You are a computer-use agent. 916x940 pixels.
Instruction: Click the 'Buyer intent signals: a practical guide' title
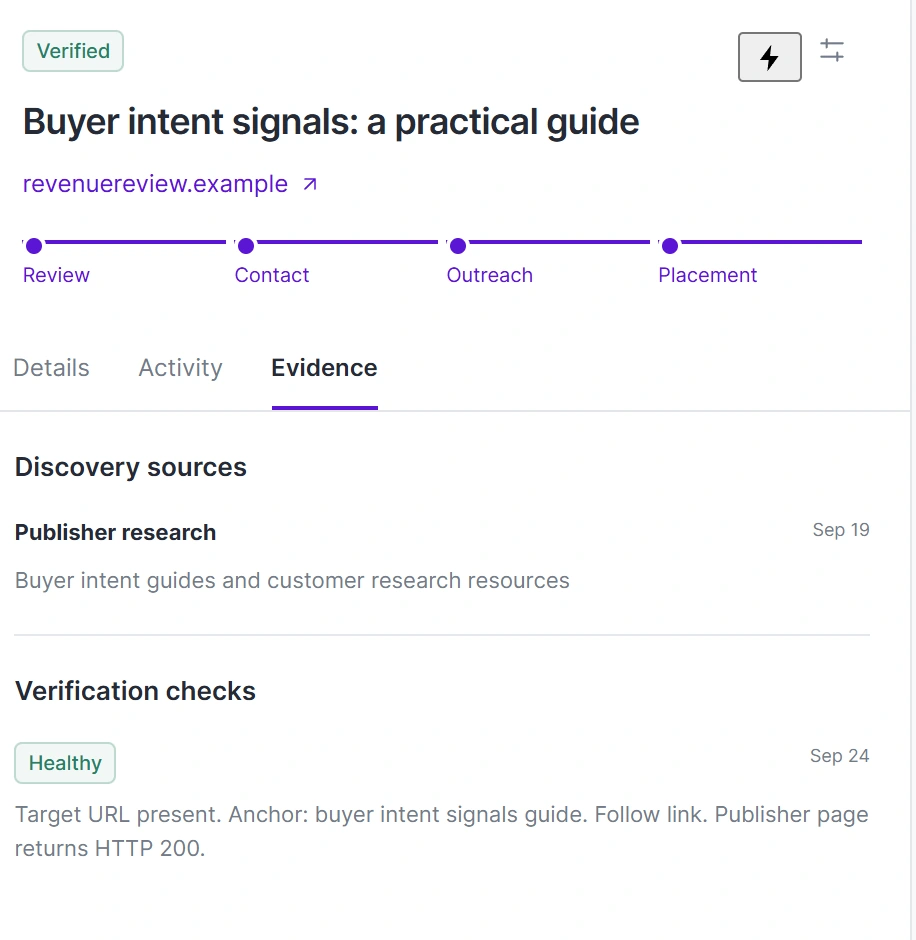331,122
